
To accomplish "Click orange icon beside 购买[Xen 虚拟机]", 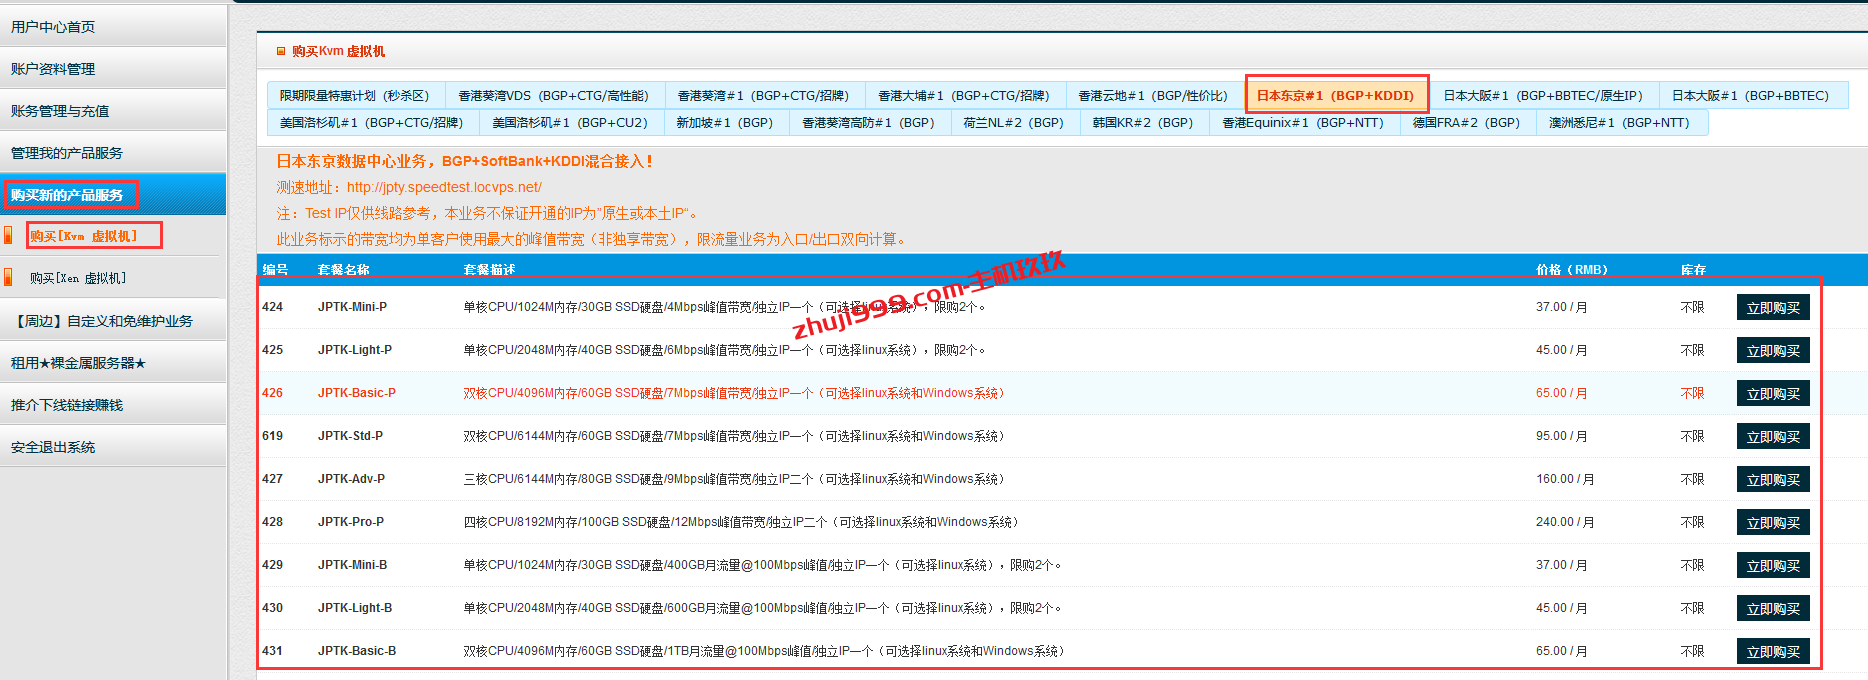I will [9, 277].
